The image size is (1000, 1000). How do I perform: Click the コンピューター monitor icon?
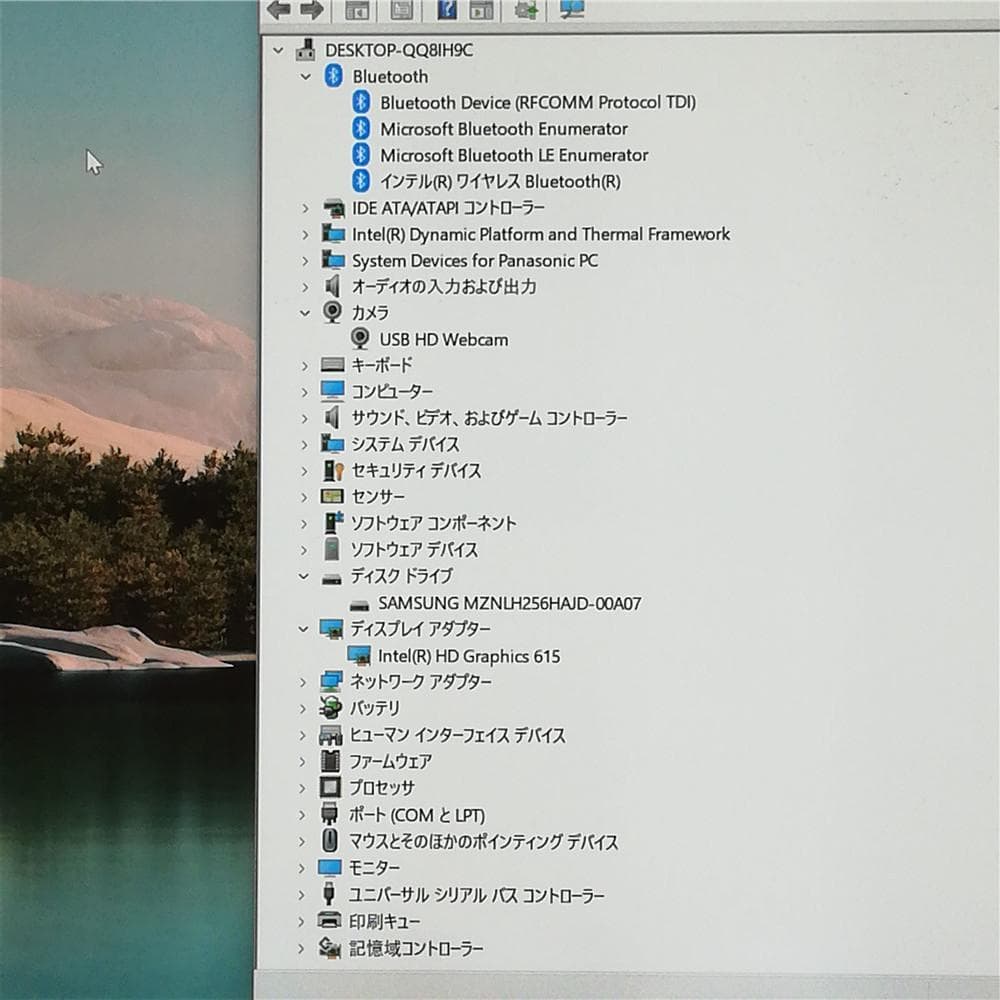coord(333,391)
